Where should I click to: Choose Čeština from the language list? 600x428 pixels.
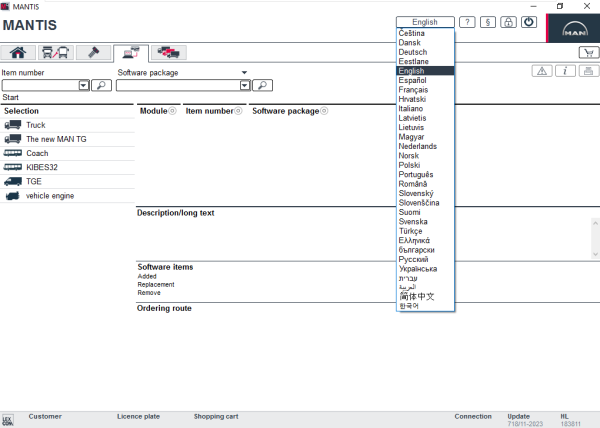(x=425, y=33)
